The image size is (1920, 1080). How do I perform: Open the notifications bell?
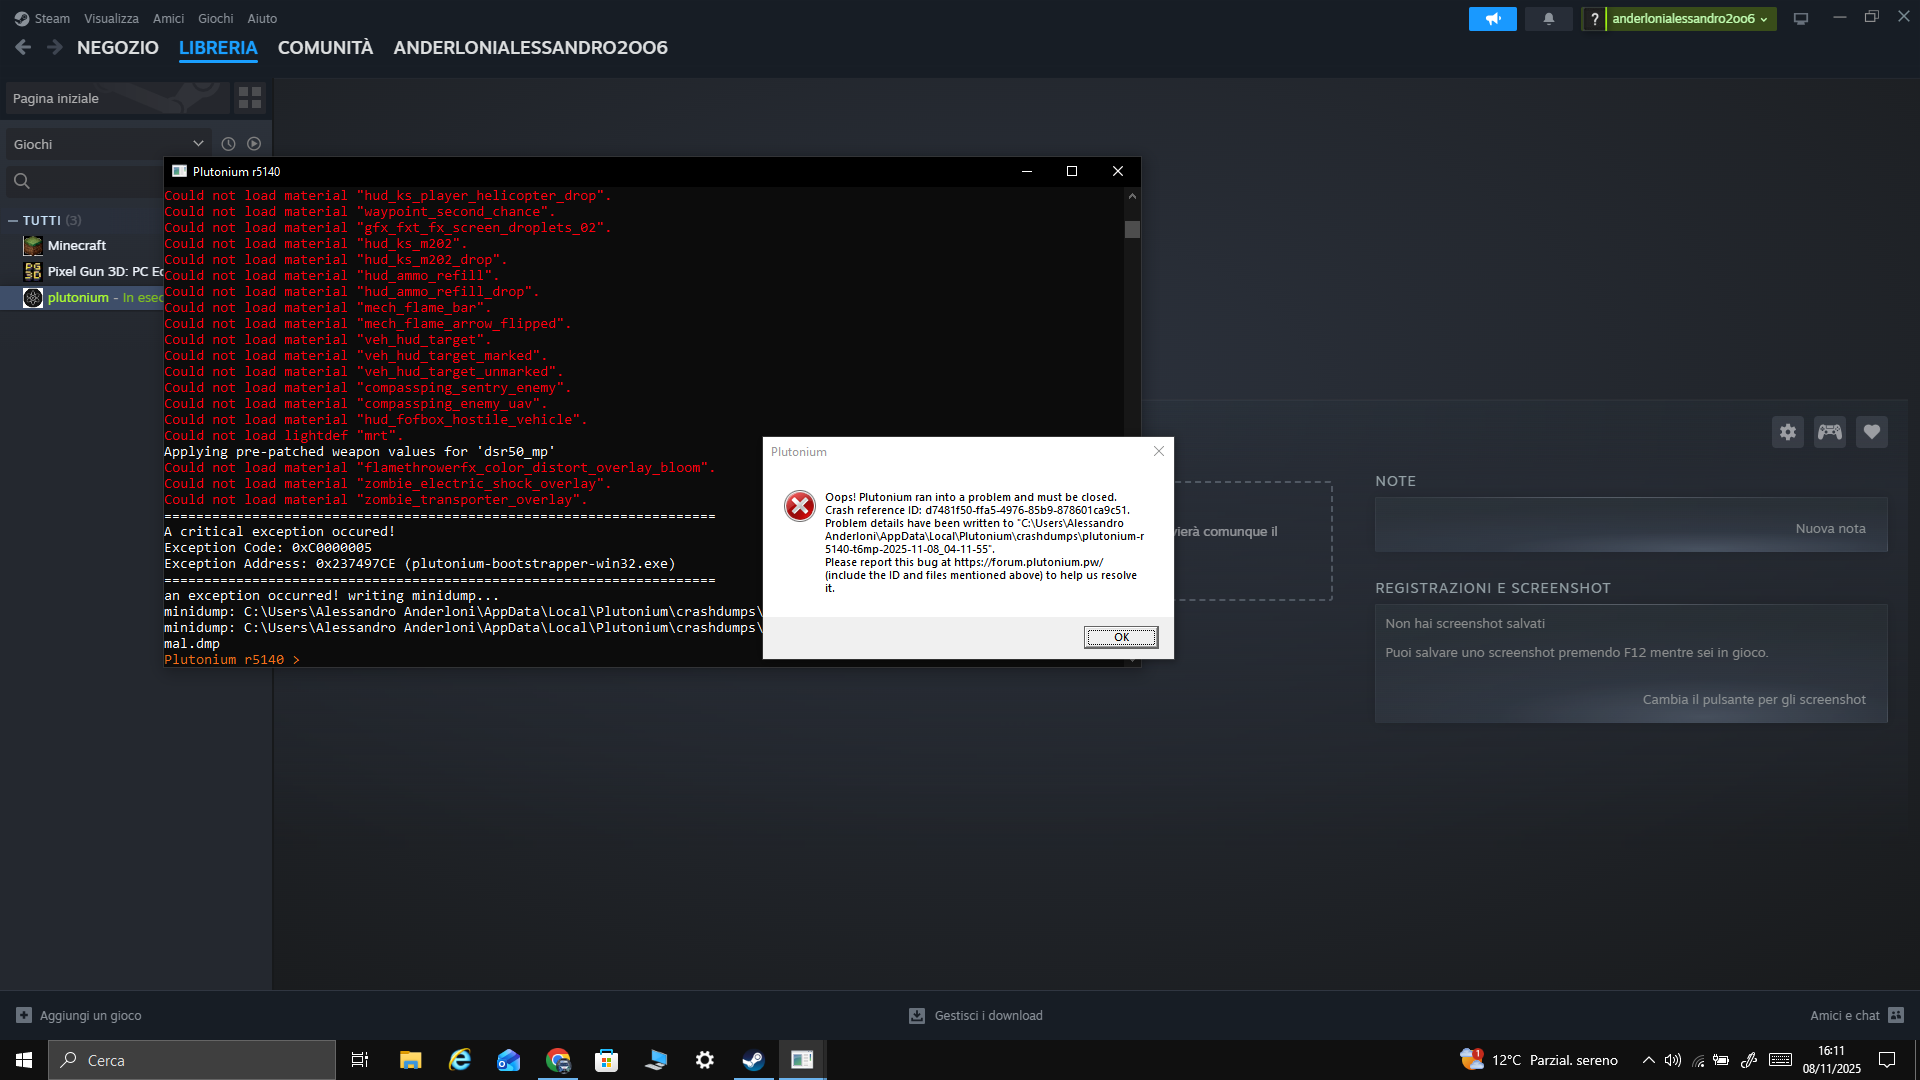coord(1548,19)
